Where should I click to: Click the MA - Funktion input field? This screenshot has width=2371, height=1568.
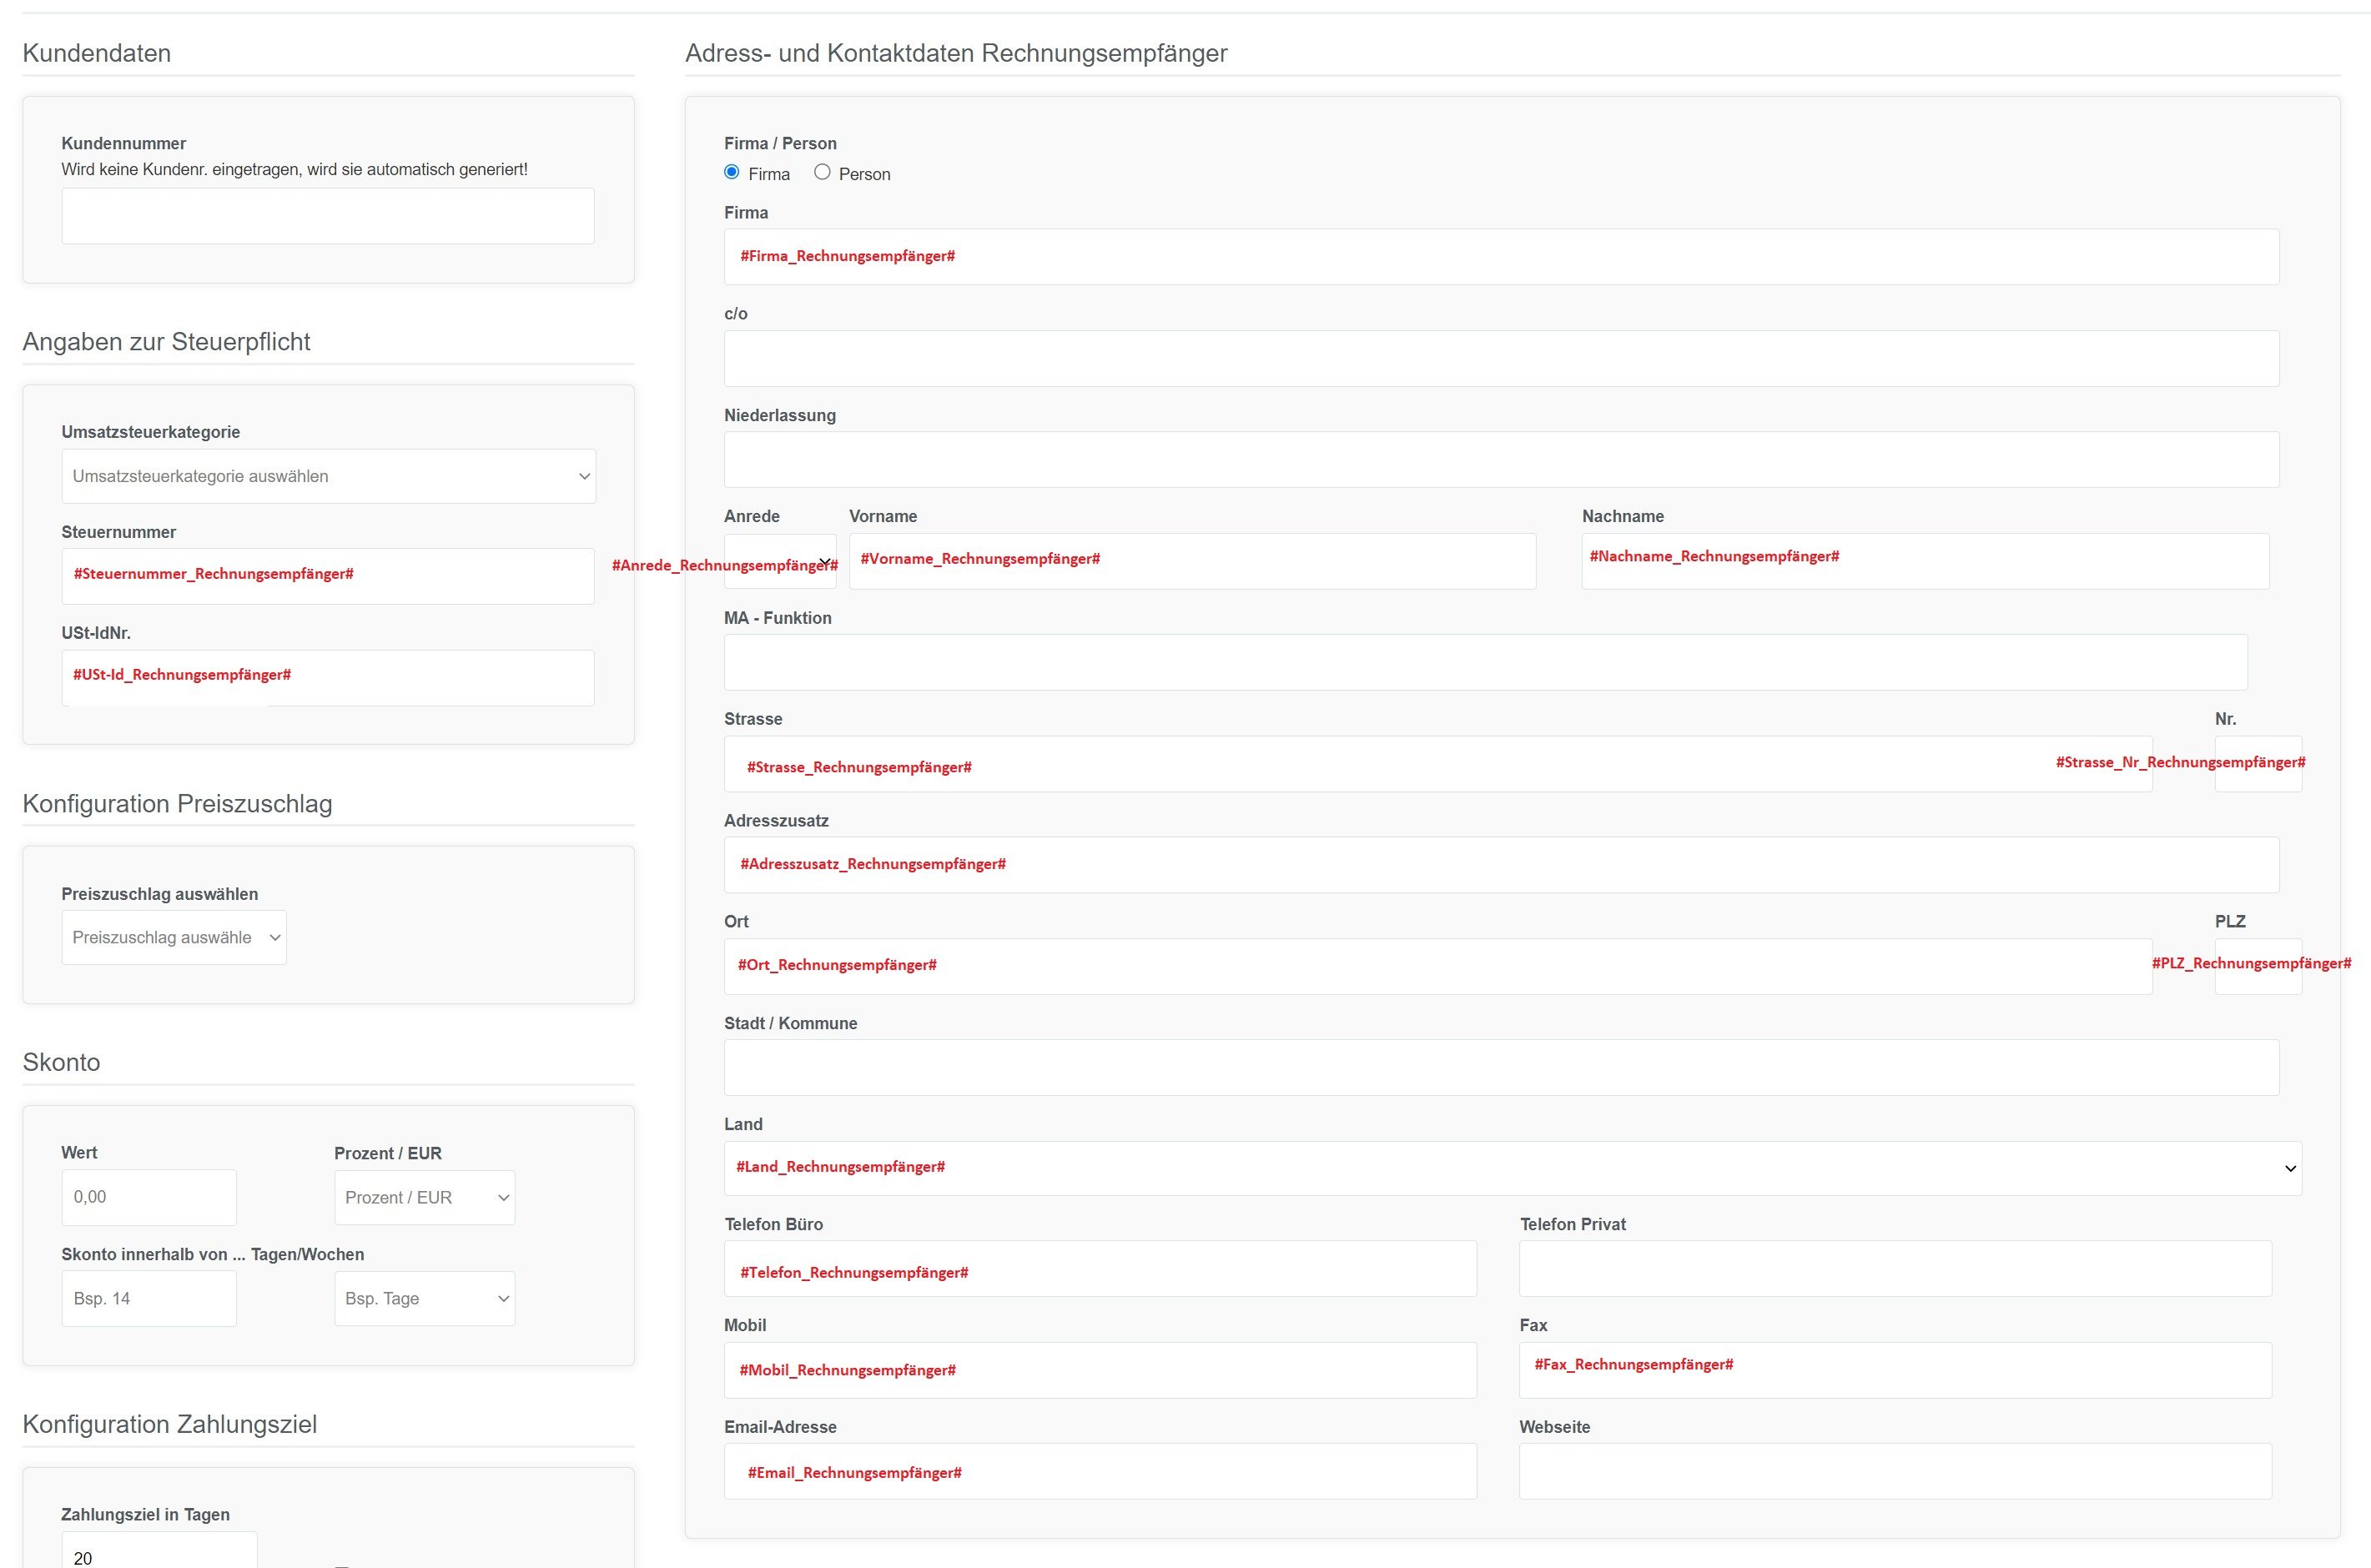pyautogui.click(x=1486, y=662)
